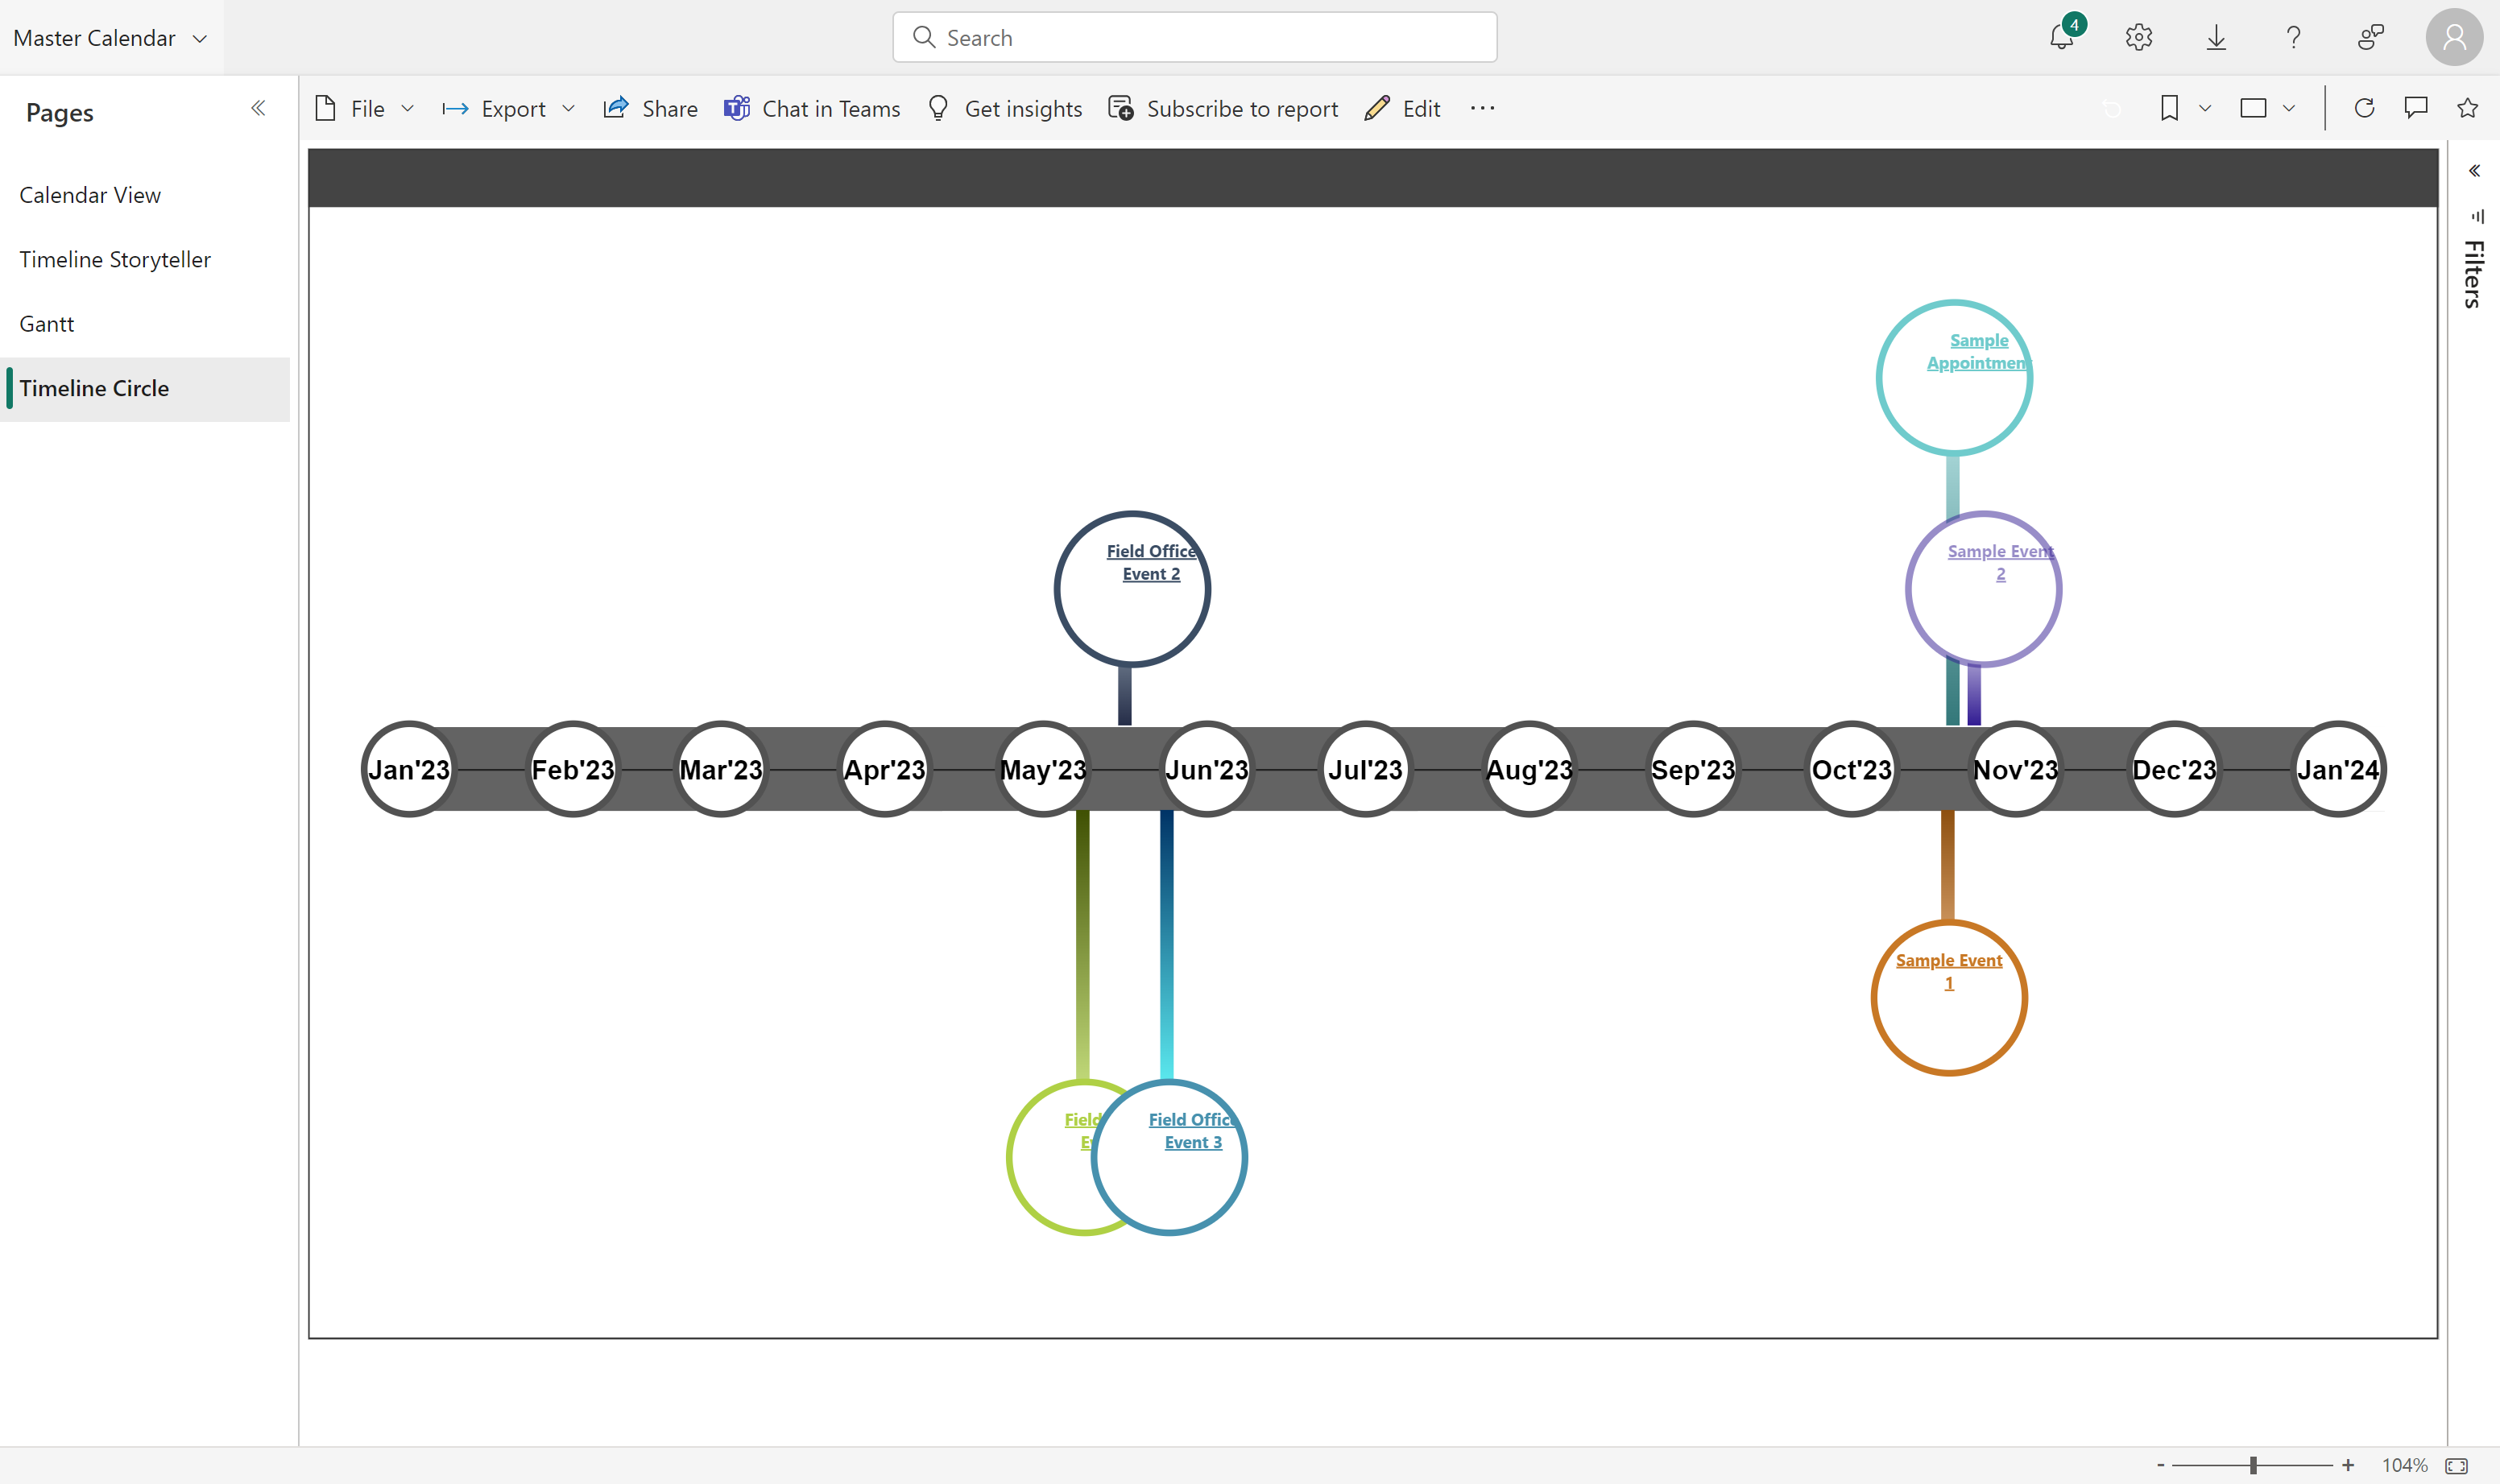
Task: Expand the bookmark dropdown chevron
Action: click(2205, 108)
